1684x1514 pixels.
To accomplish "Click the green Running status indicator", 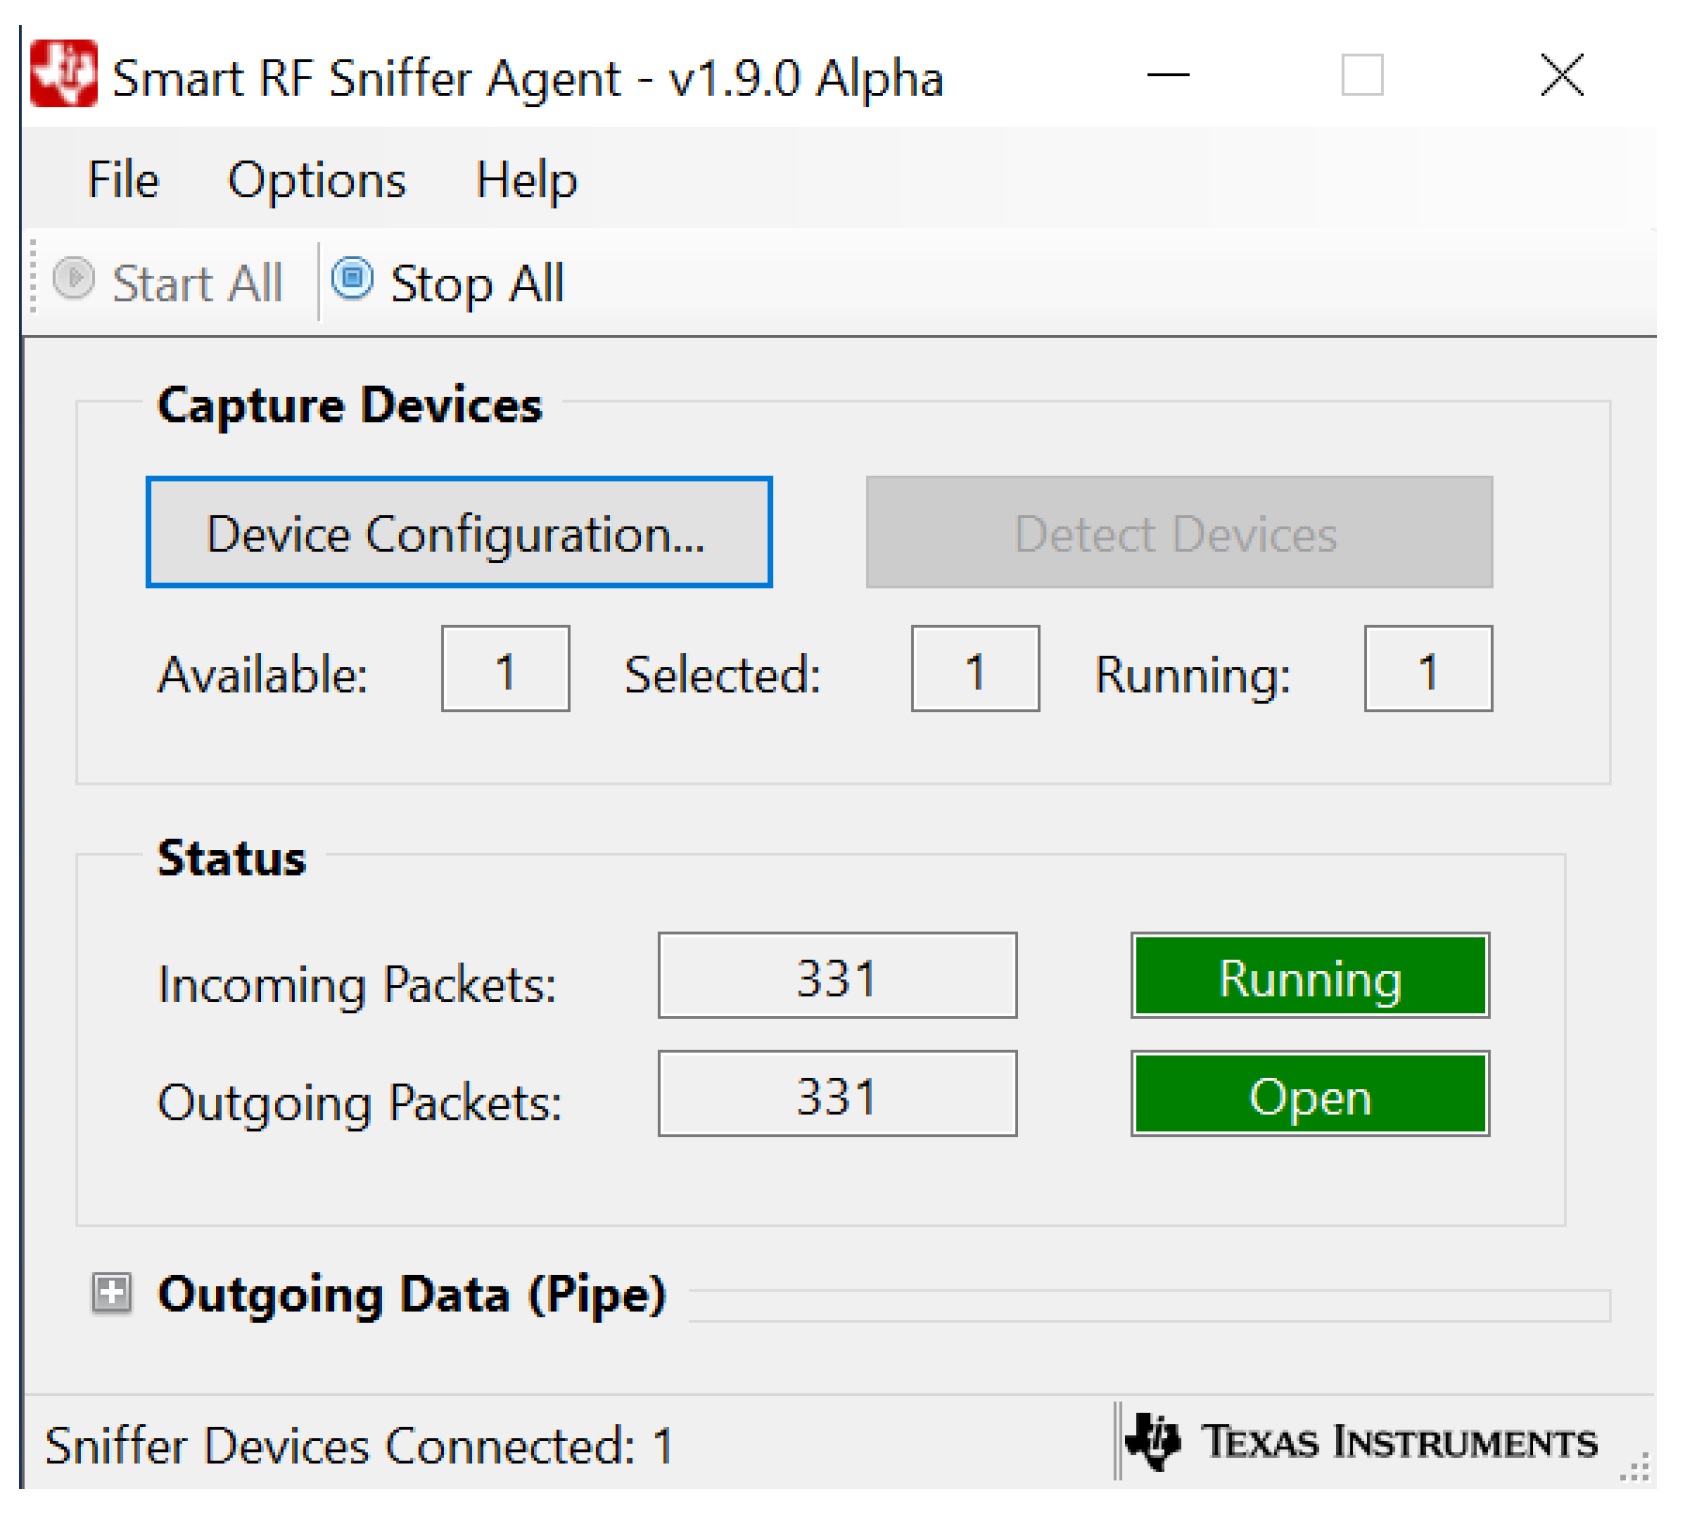I will click(x=1309, y=976).
